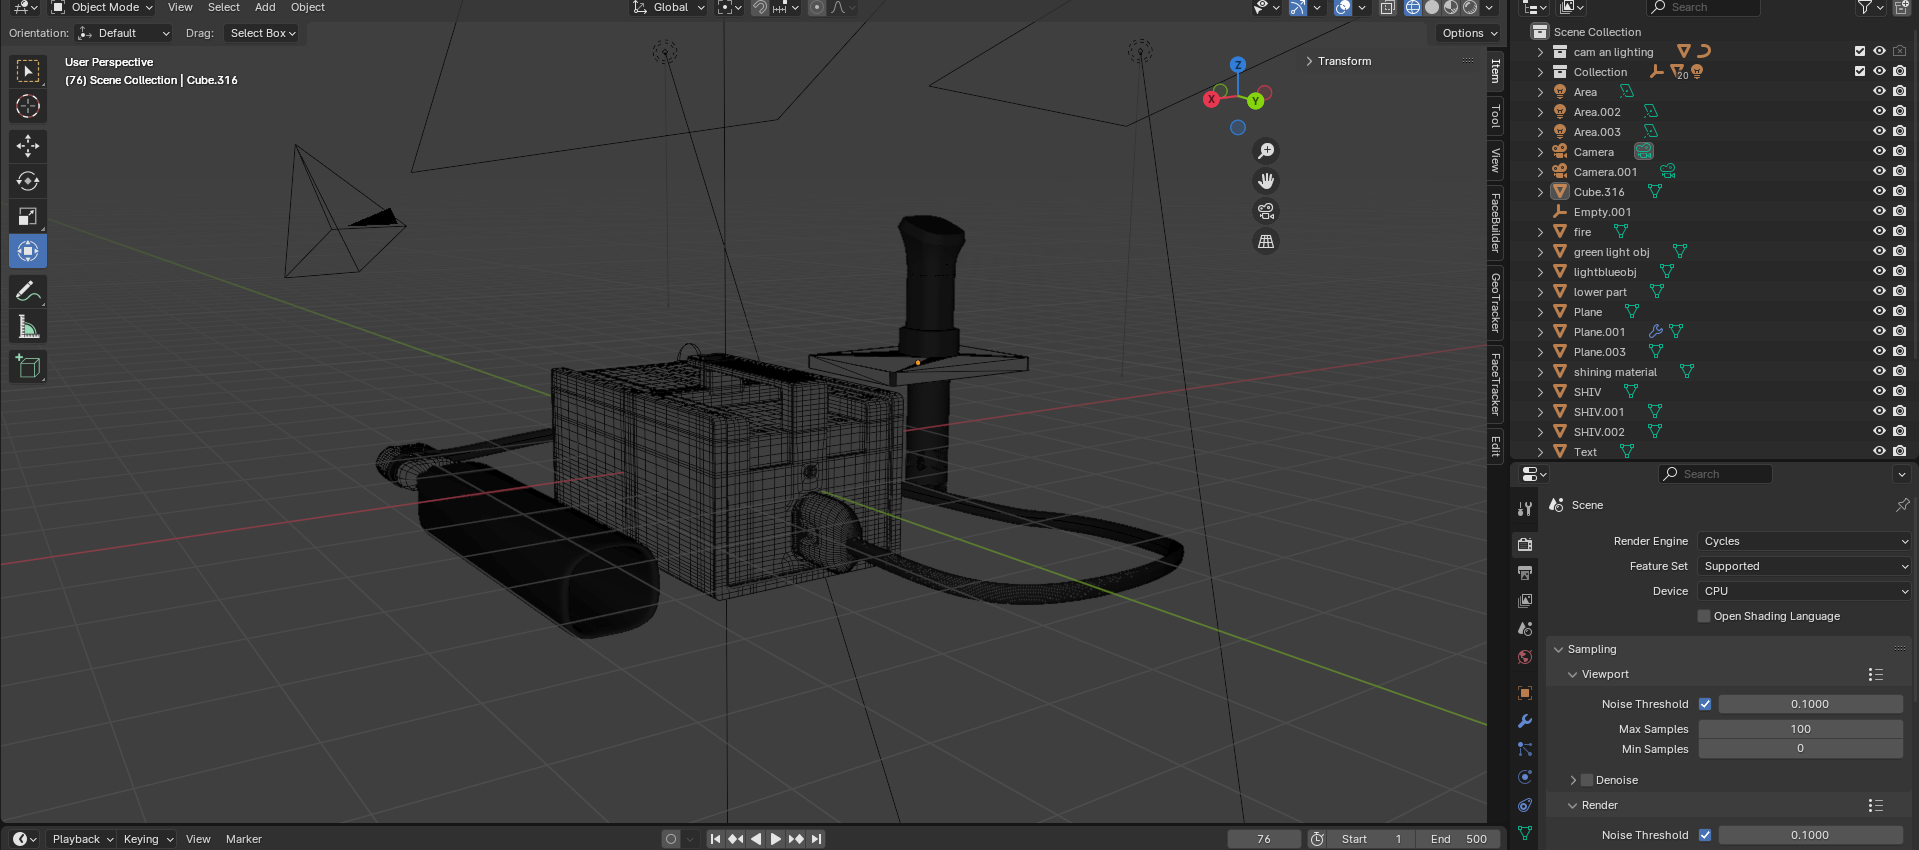Click the Max Samples value field
1919x850 pixels.
1800,729
